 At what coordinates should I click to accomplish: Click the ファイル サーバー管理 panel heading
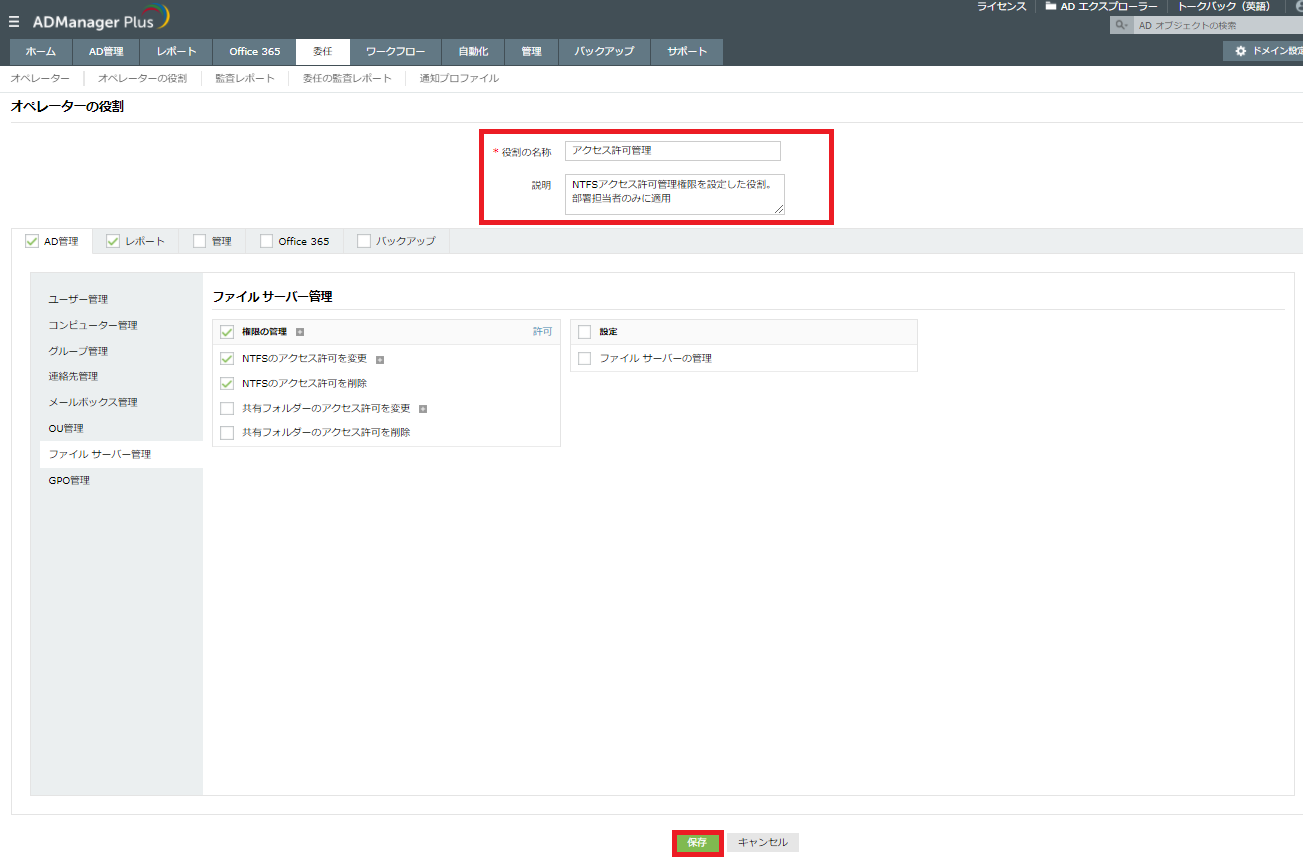tap(272, 297)
